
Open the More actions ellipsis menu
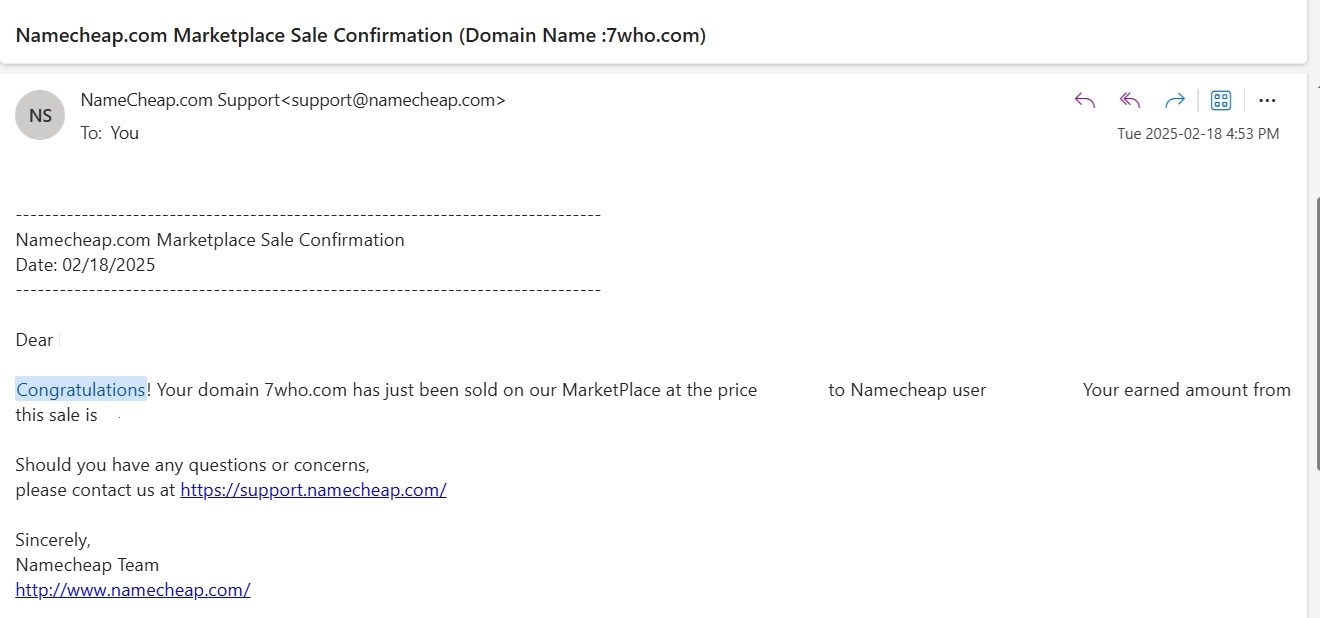pyautogui.click(x=1267, y=100)
